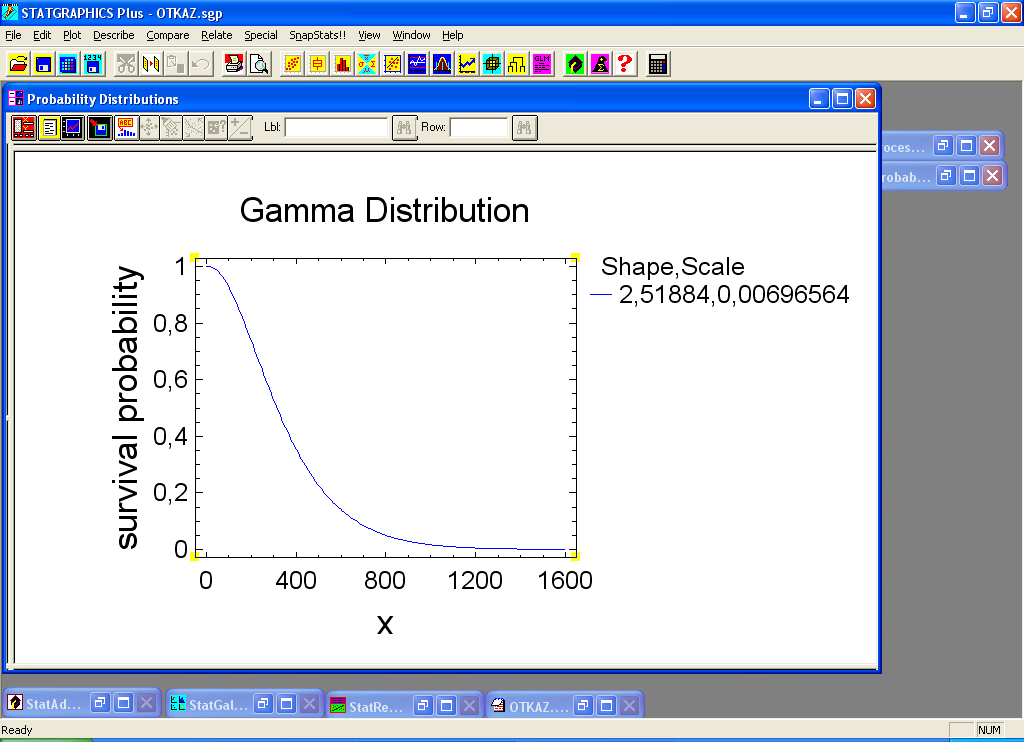Click the Shape,Scale legend heading
This screenshot has height=742, width=1024.
(673, 266)
